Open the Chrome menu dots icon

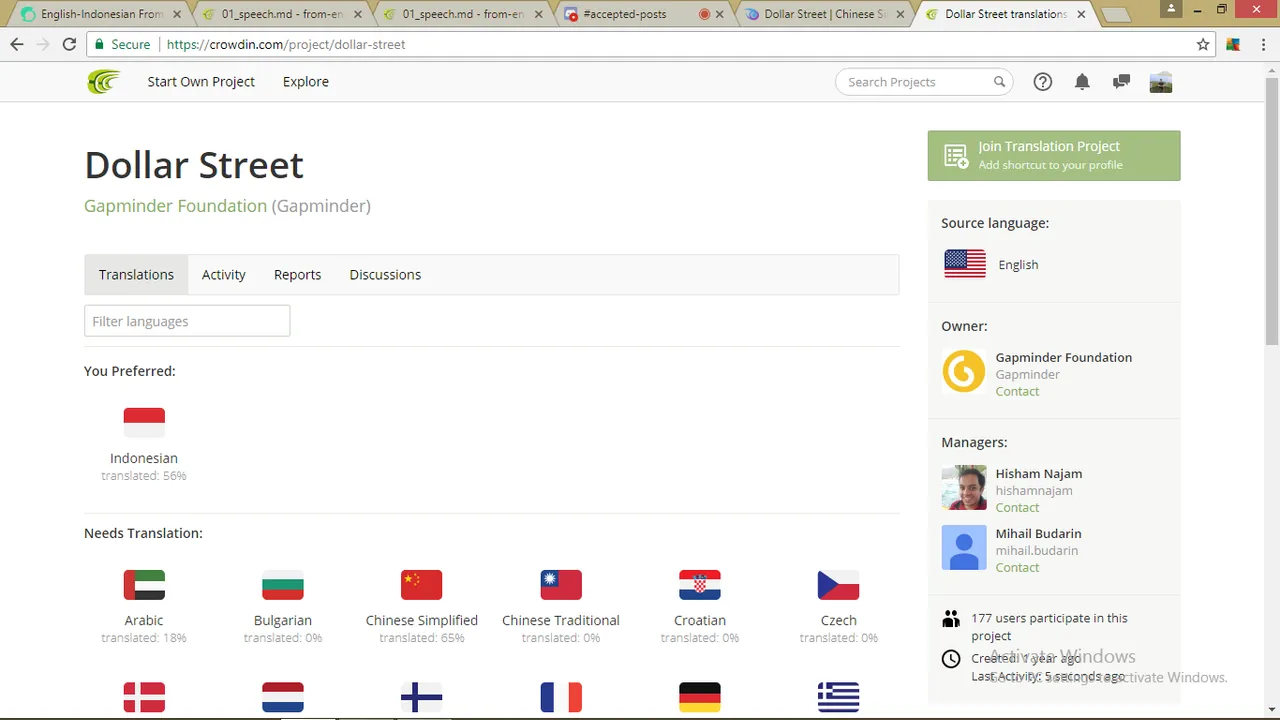1262,44
